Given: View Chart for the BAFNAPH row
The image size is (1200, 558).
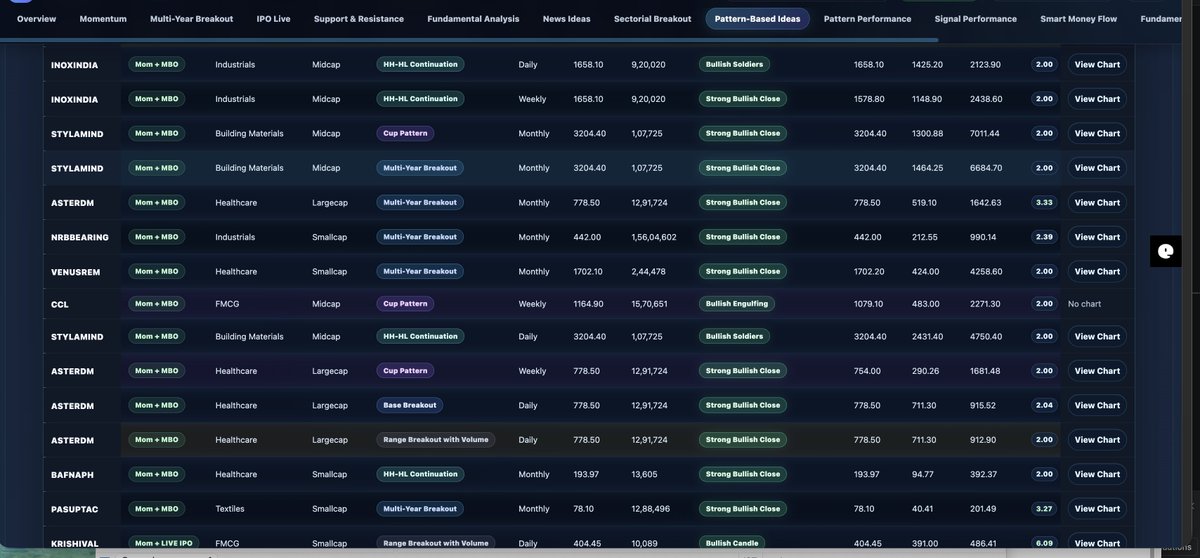Looking at the screenshot, I should pos(1097,474).
